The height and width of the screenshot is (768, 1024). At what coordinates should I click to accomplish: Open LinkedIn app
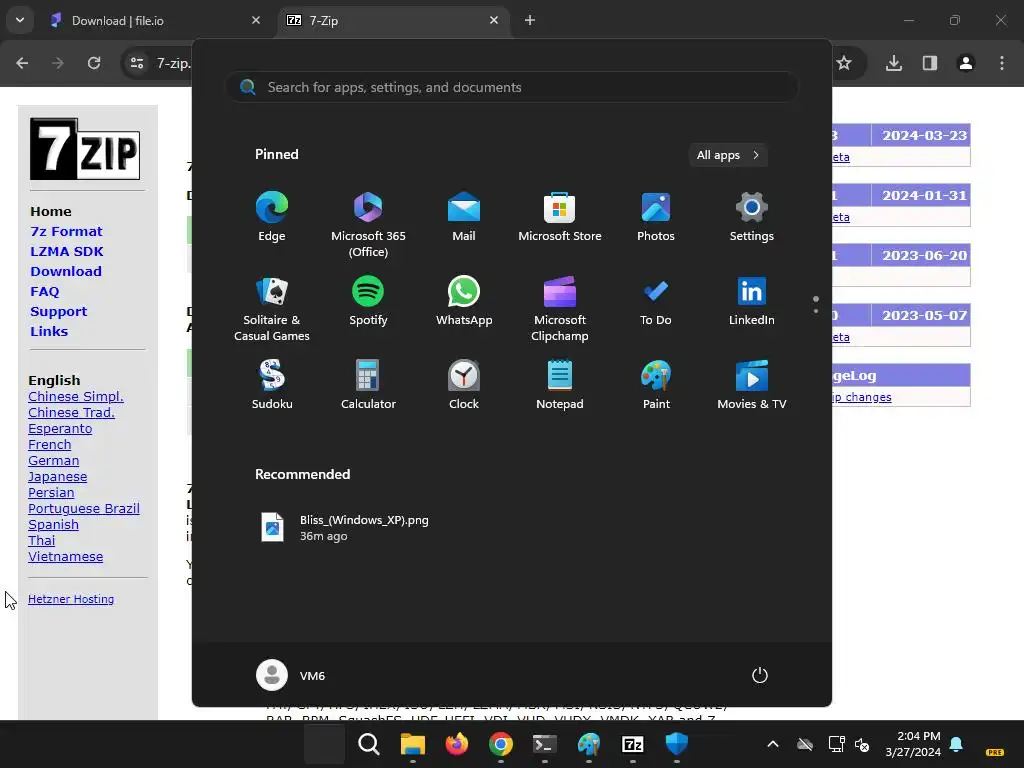point(752,302)
